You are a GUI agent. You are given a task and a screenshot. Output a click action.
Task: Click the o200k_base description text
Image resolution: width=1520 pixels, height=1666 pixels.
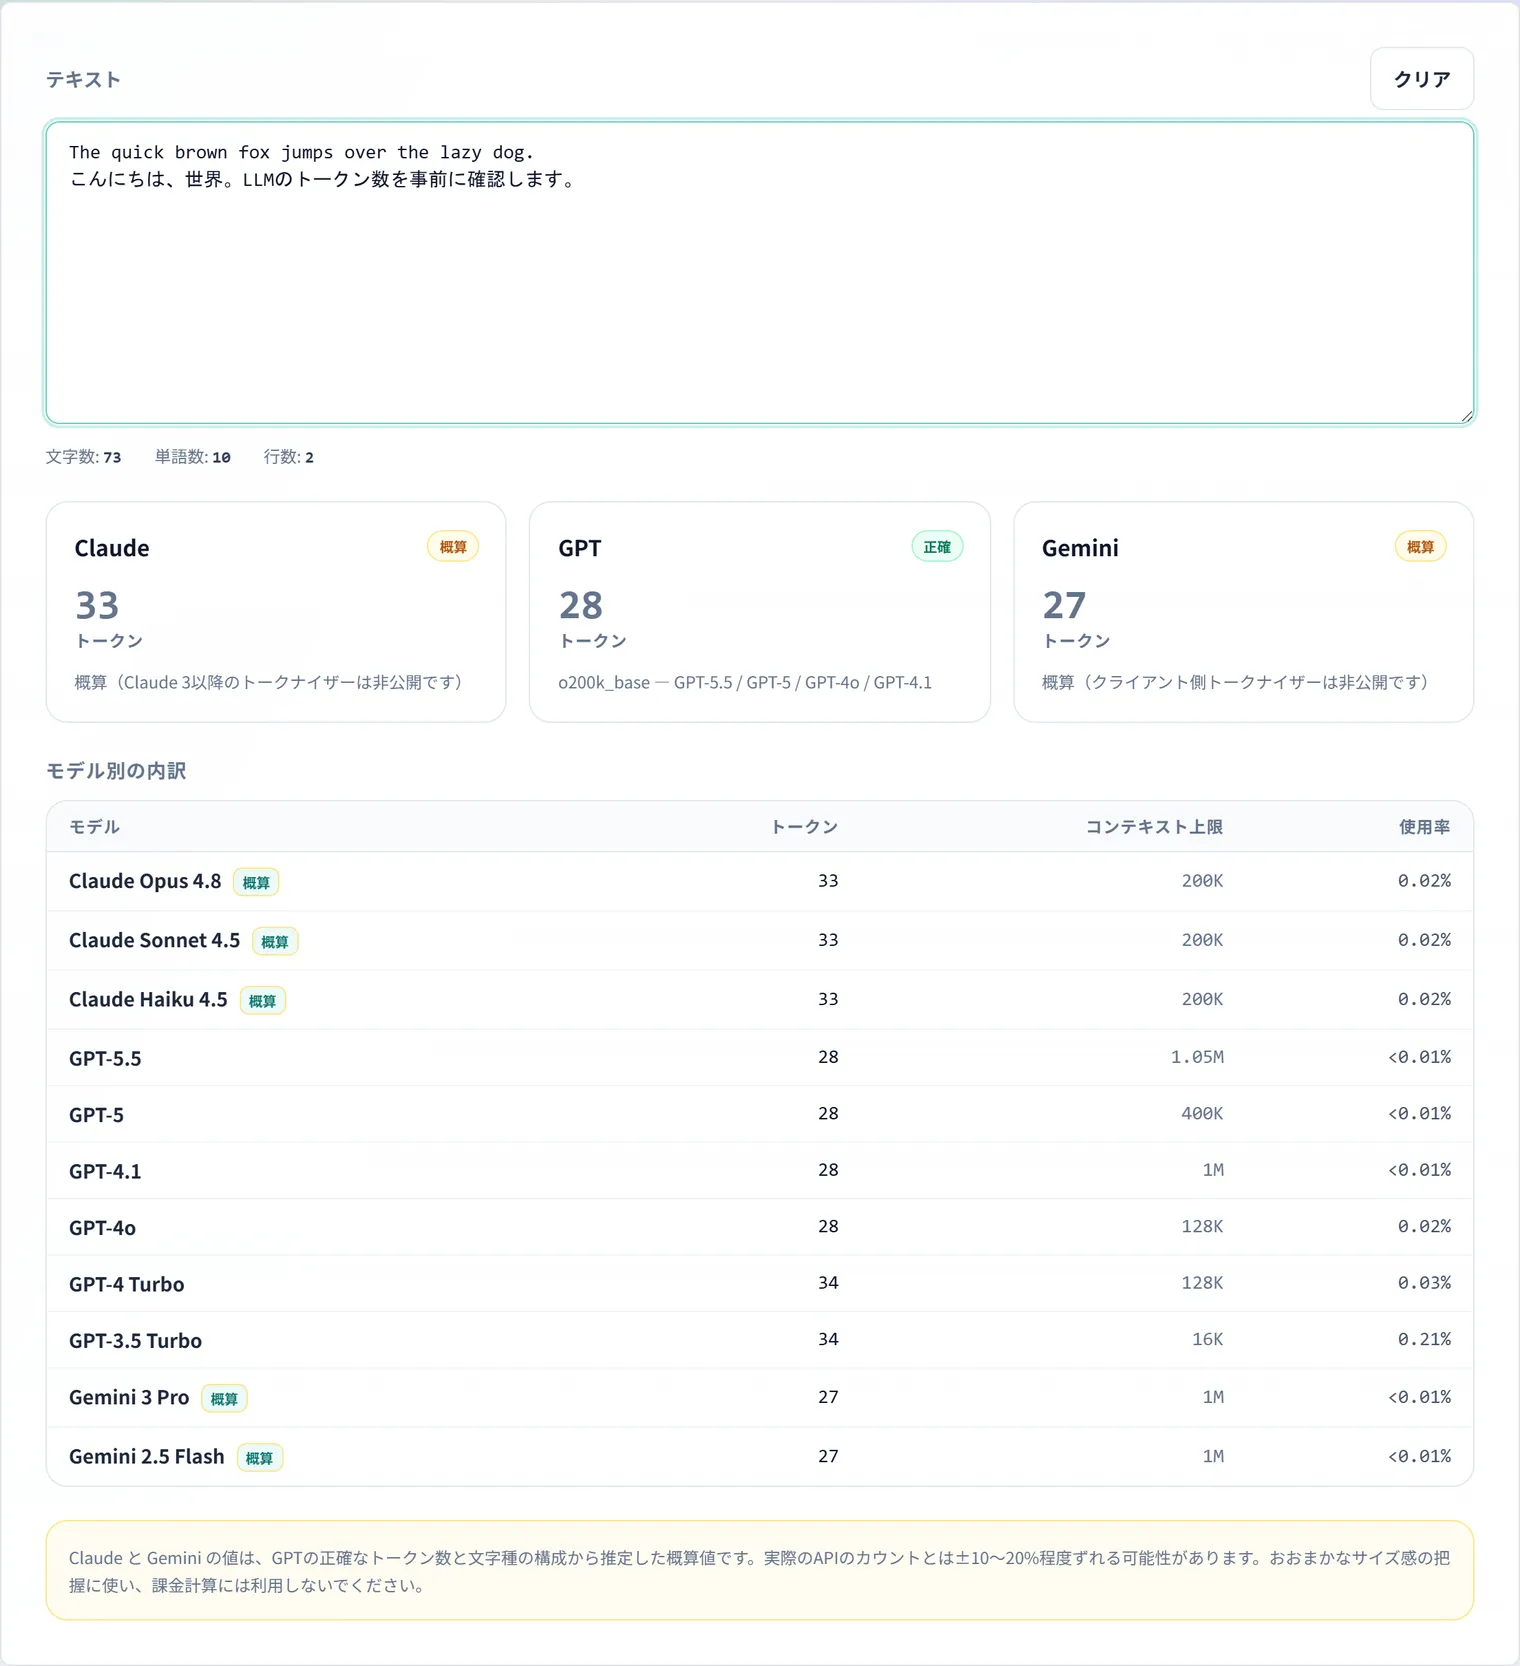point(745,682)
